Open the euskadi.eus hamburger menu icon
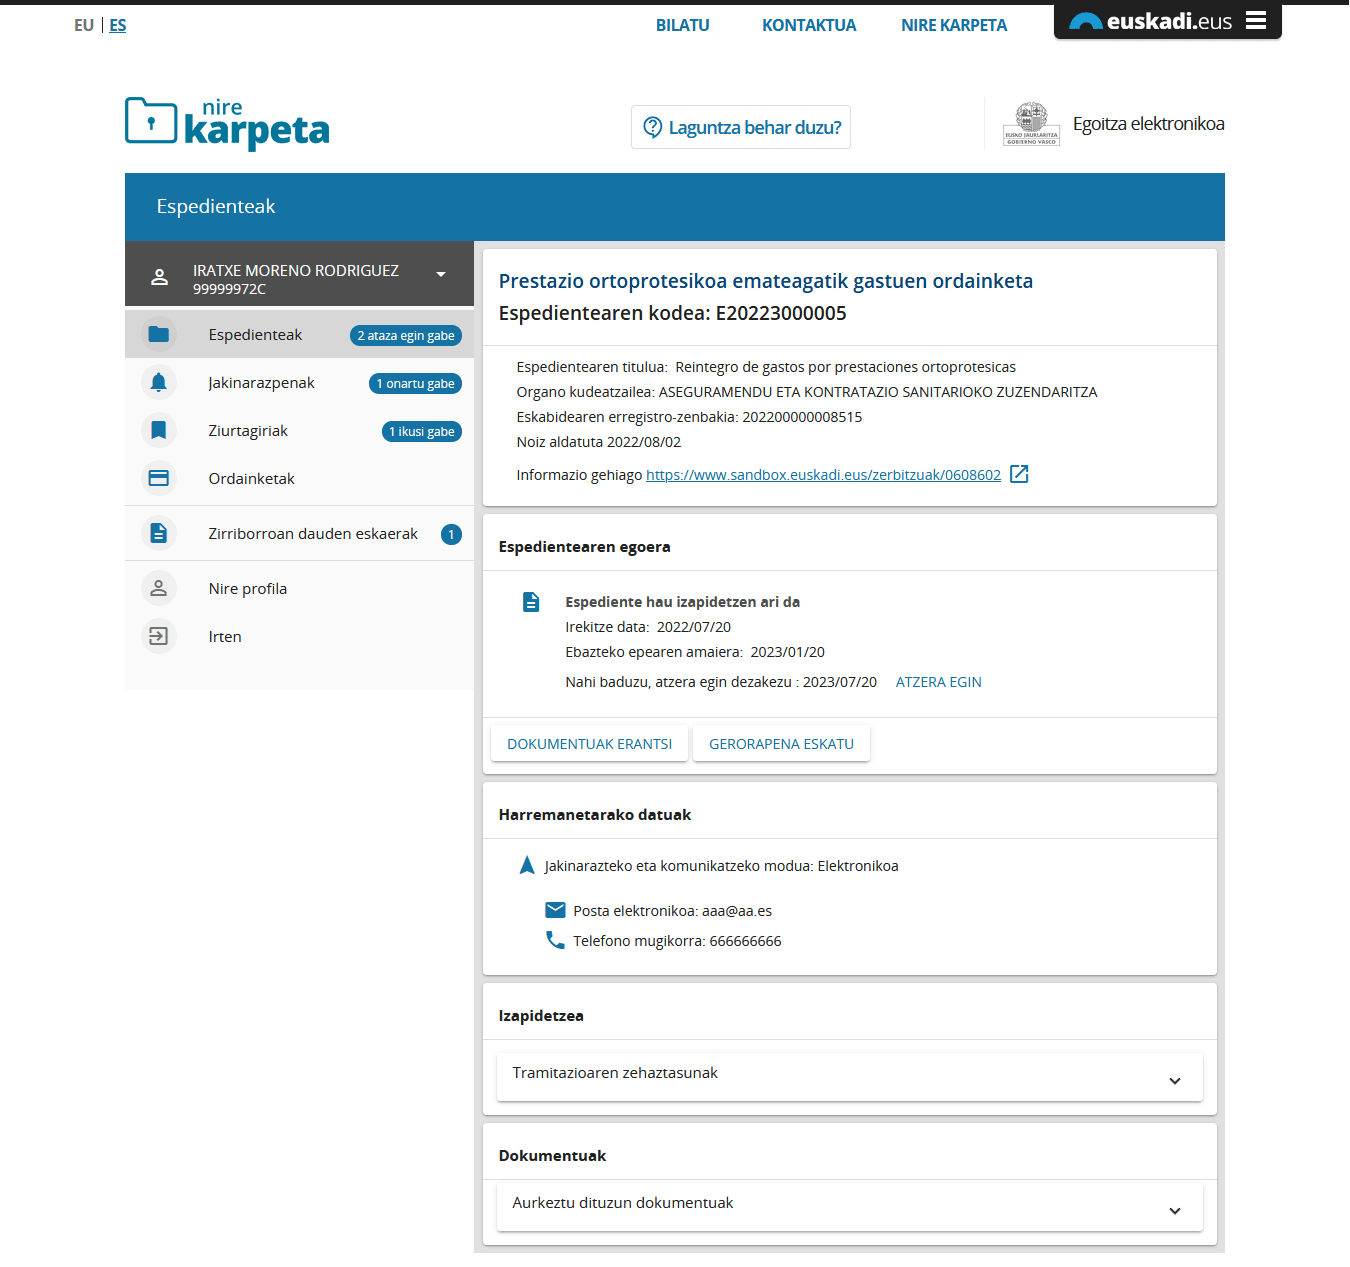 (x=1256, y=20)
